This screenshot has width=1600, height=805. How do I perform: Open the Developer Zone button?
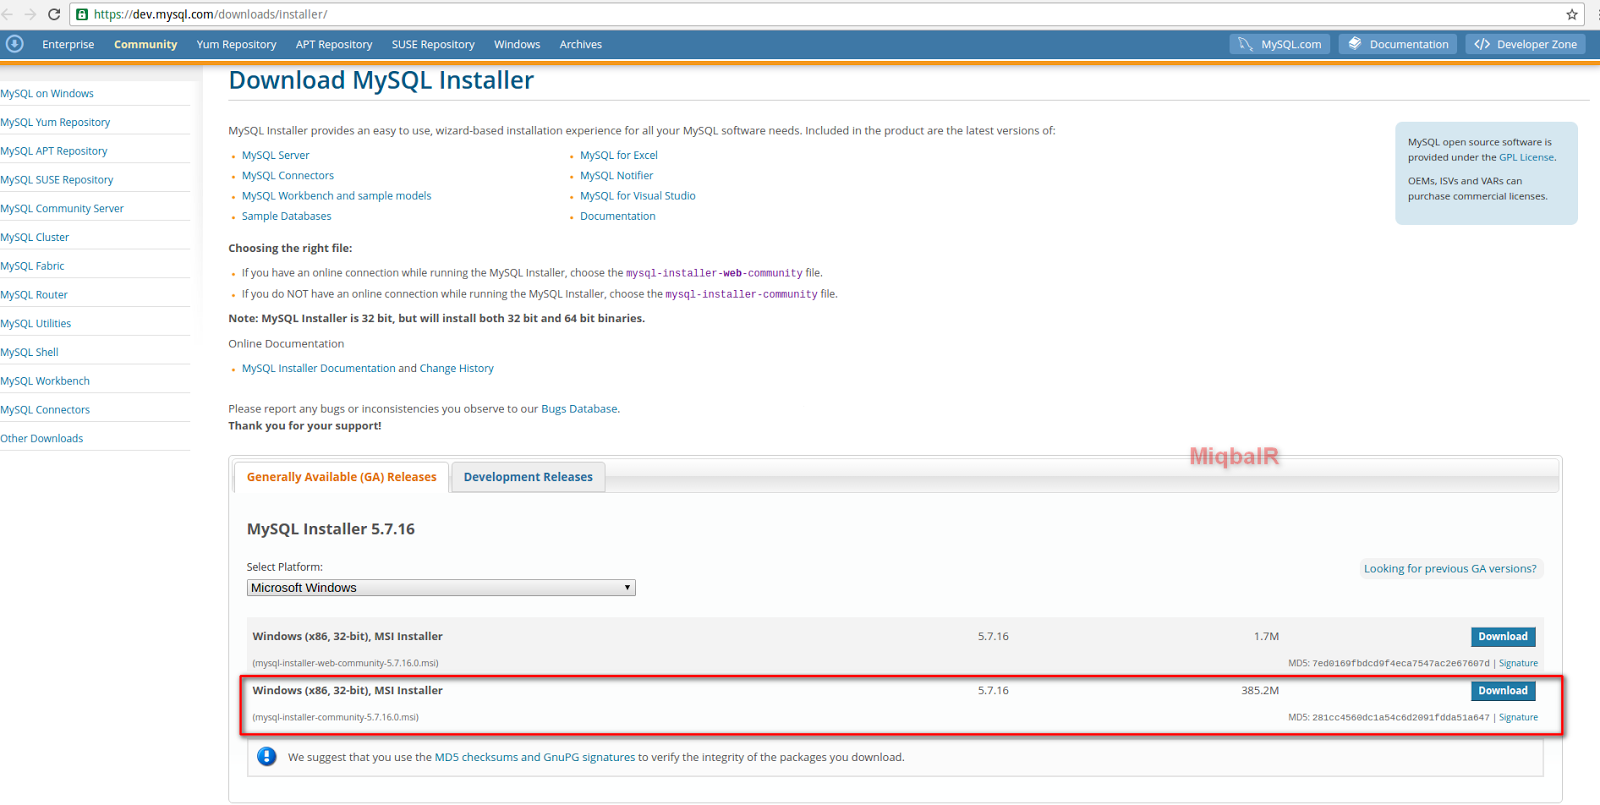tap(1526, 44)
